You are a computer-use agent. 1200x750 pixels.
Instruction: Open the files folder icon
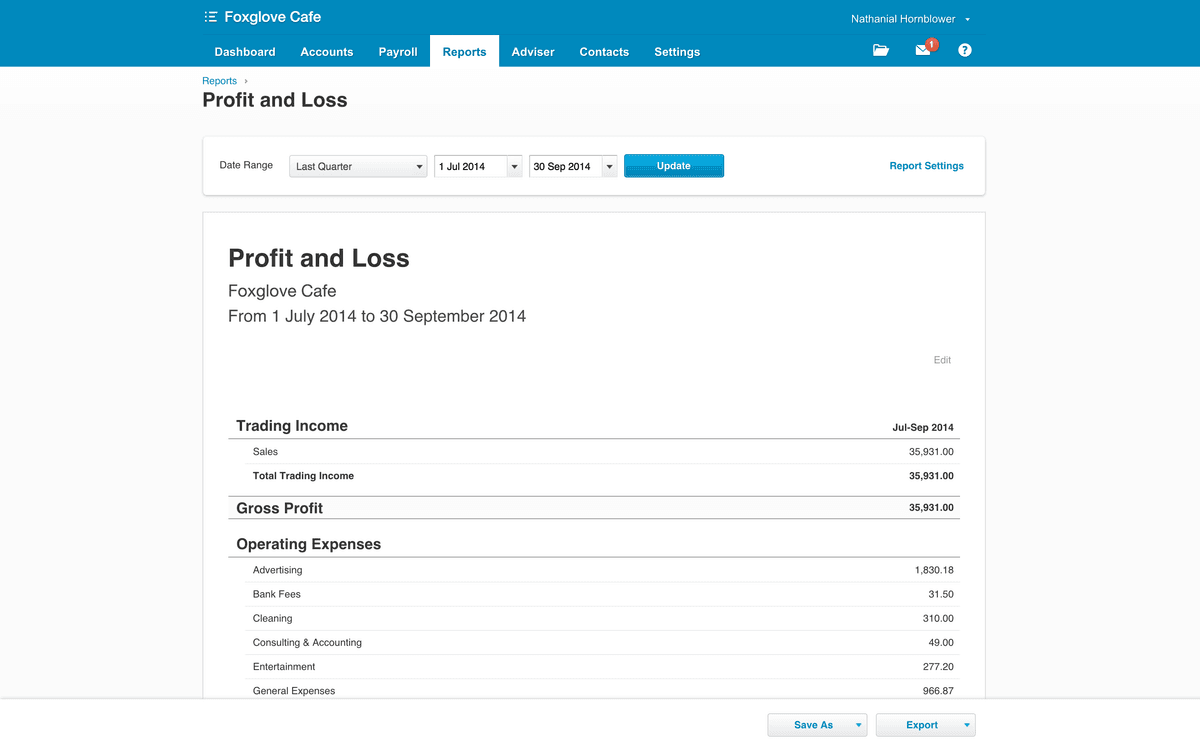880,50
